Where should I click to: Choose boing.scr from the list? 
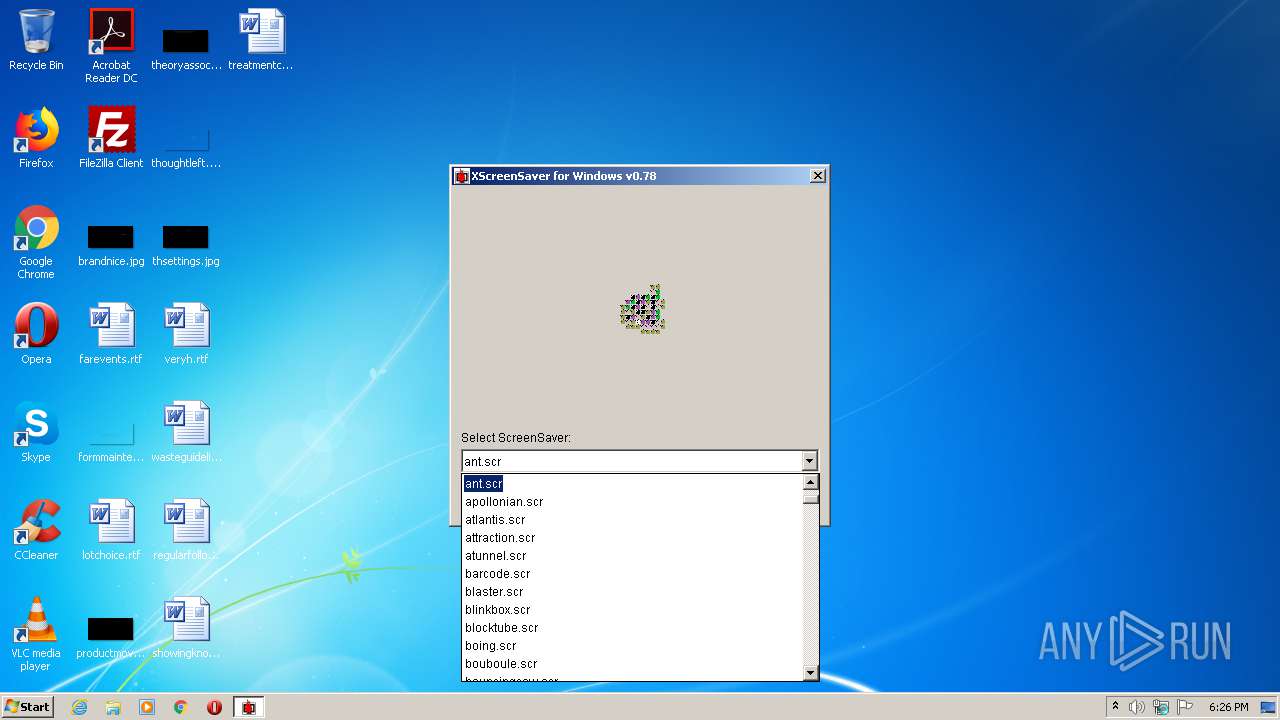click(632, 646)
